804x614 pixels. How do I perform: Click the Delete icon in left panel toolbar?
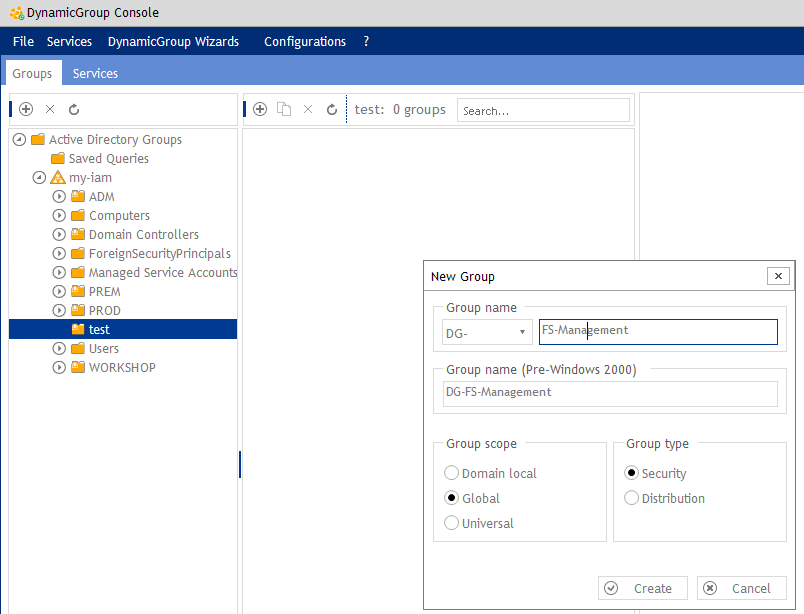click(50, 109)
